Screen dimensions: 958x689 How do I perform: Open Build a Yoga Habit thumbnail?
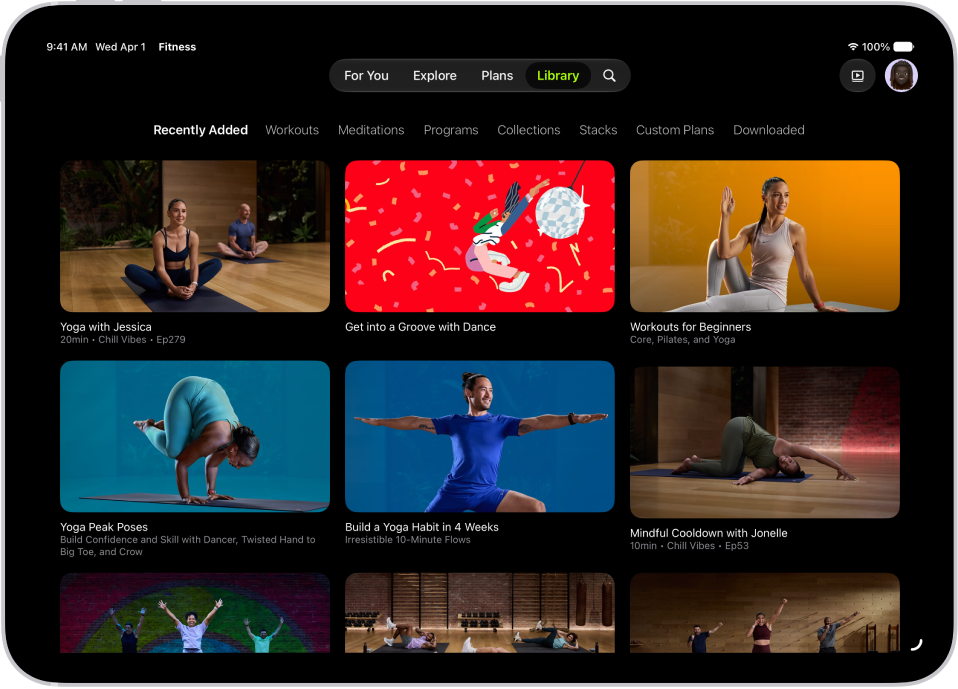click(480, 436)
